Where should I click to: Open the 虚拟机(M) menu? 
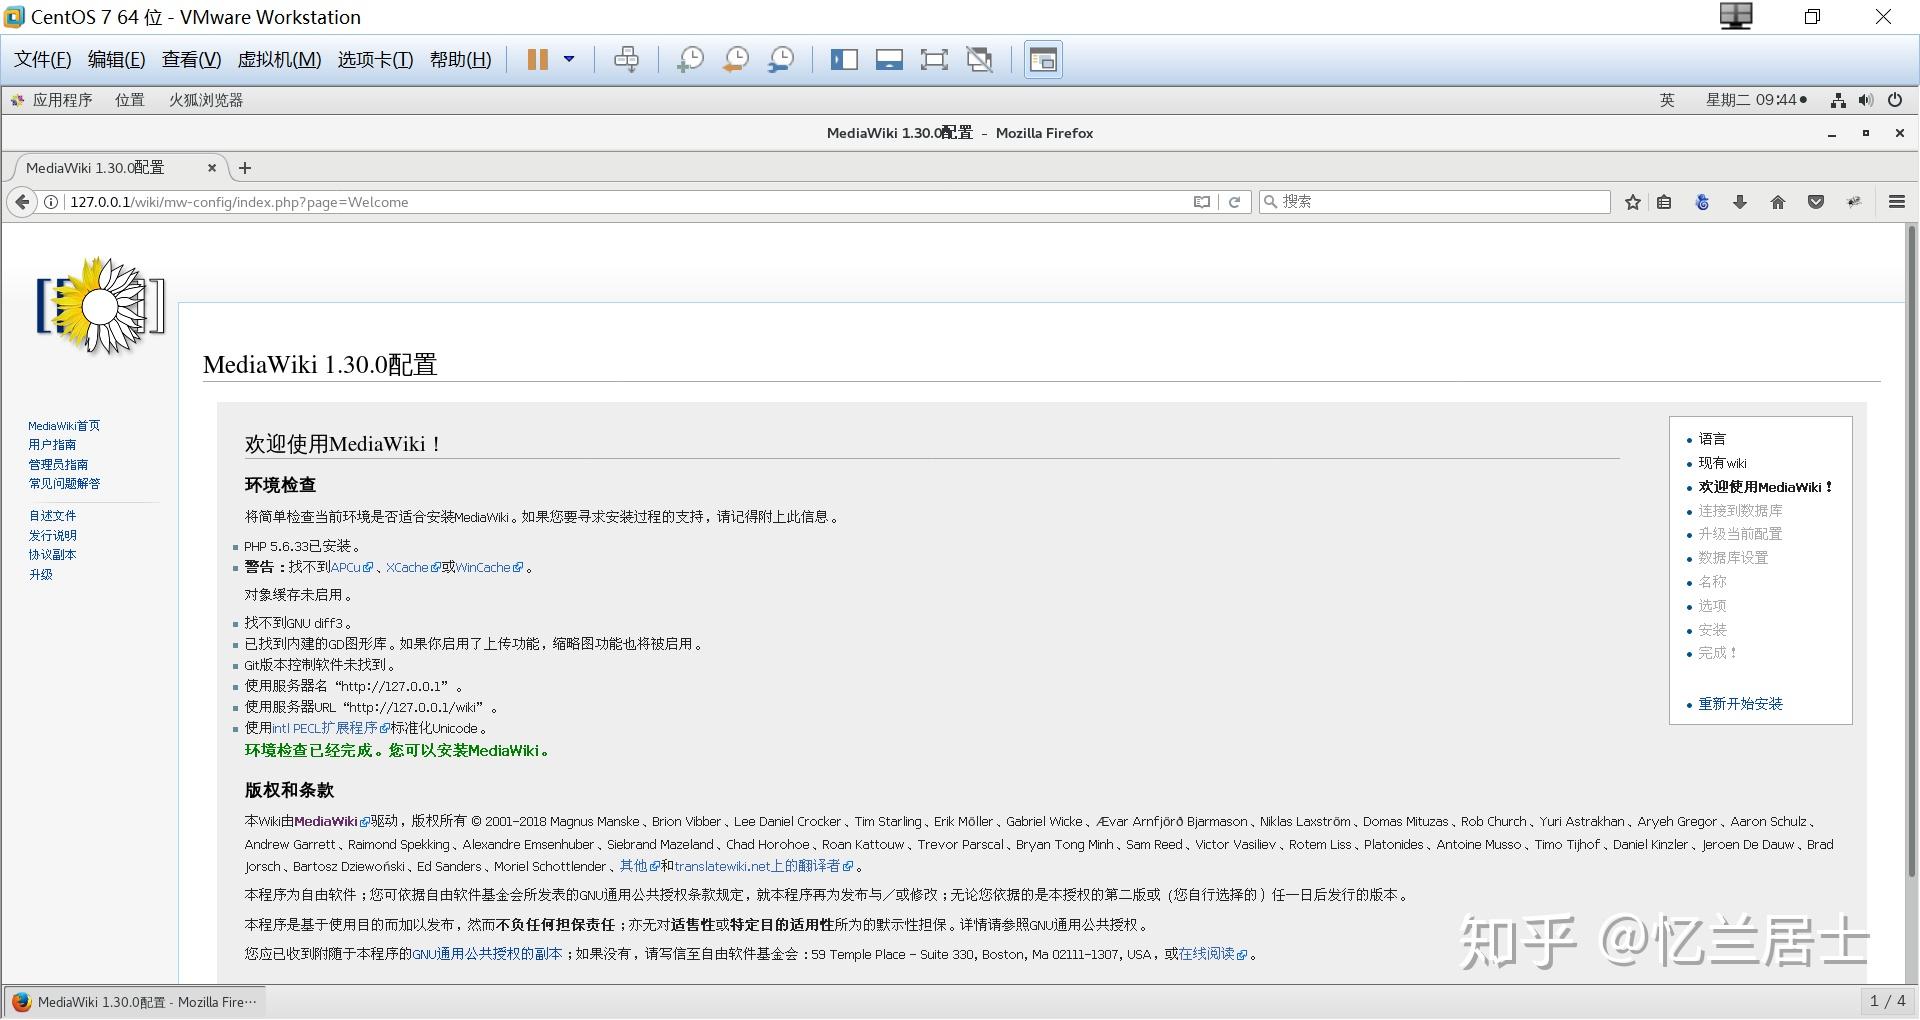[280, 59]
